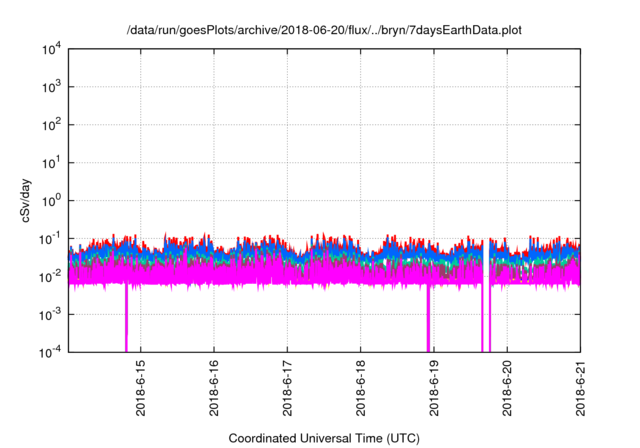Click the white data gap before 2018-6-20
The height and width of the screenshot is (448, 640).
coord(486,296)
